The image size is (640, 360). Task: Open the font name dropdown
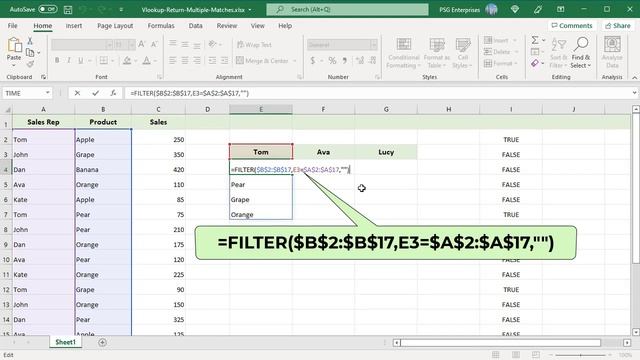pos(109,44)
